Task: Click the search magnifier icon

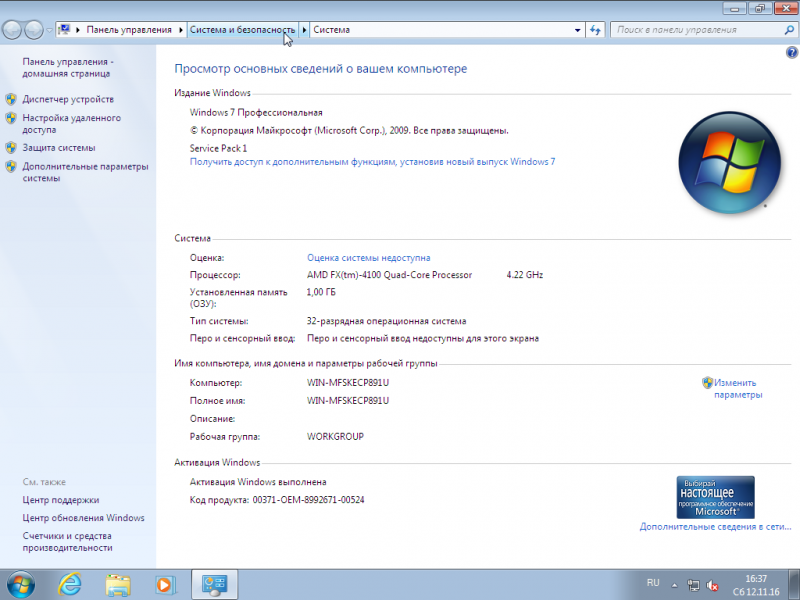Action: tap(789, 30)
